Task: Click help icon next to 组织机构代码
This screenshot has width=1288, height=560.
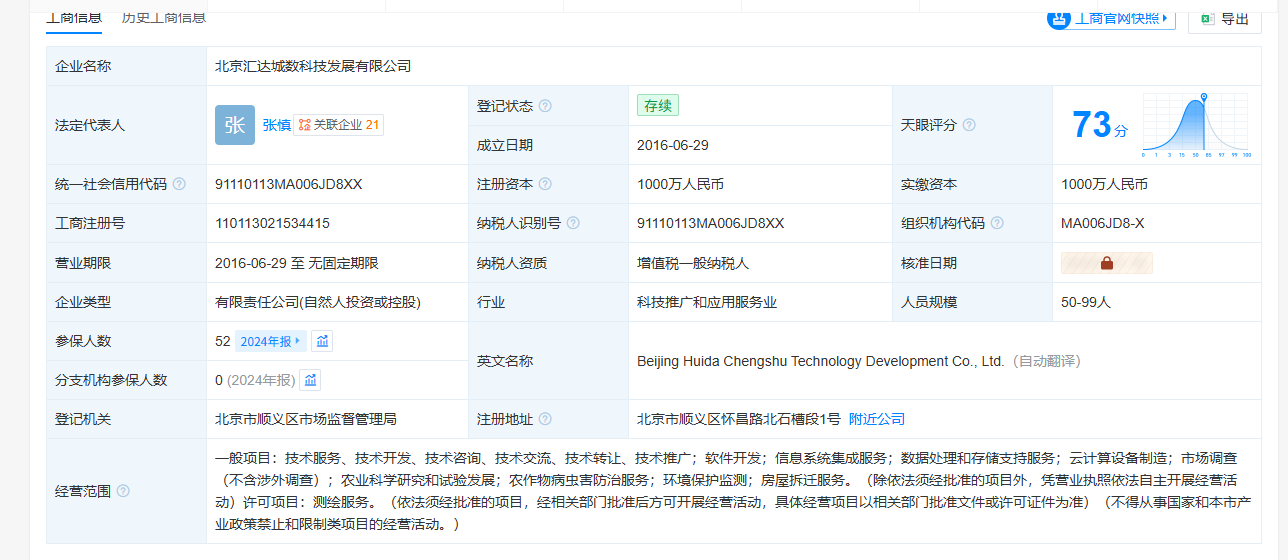Action: (x=997, y=223)
